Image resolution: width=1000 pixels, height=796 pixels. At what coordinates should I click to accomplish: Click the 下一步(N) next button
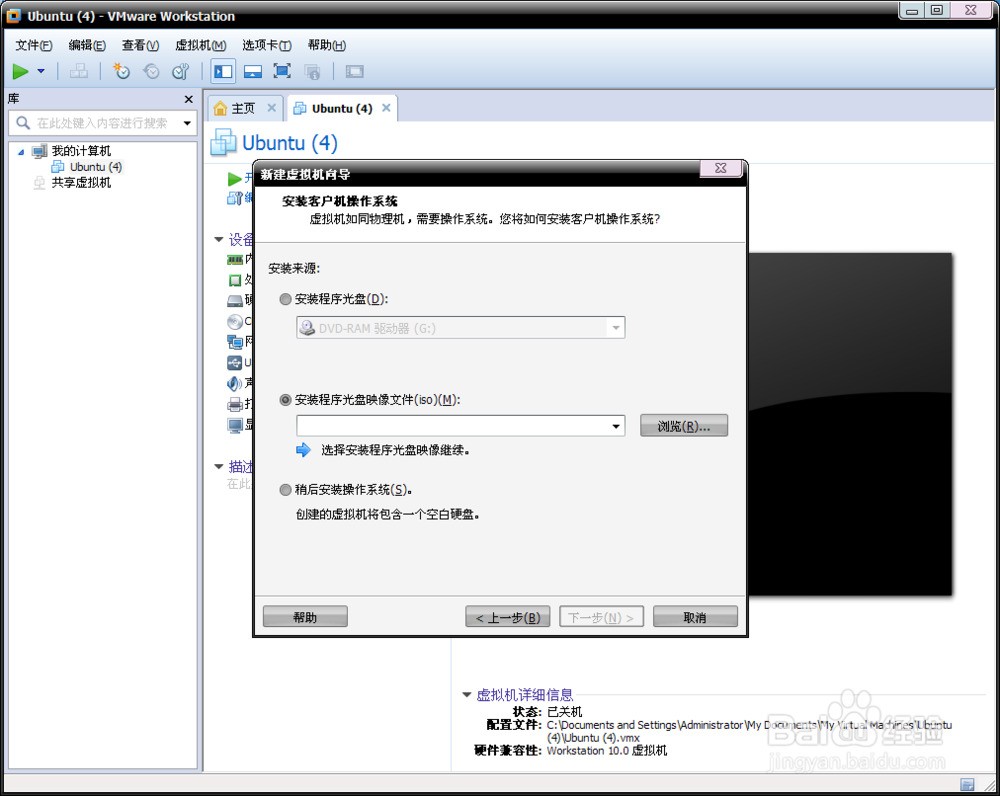601,617
